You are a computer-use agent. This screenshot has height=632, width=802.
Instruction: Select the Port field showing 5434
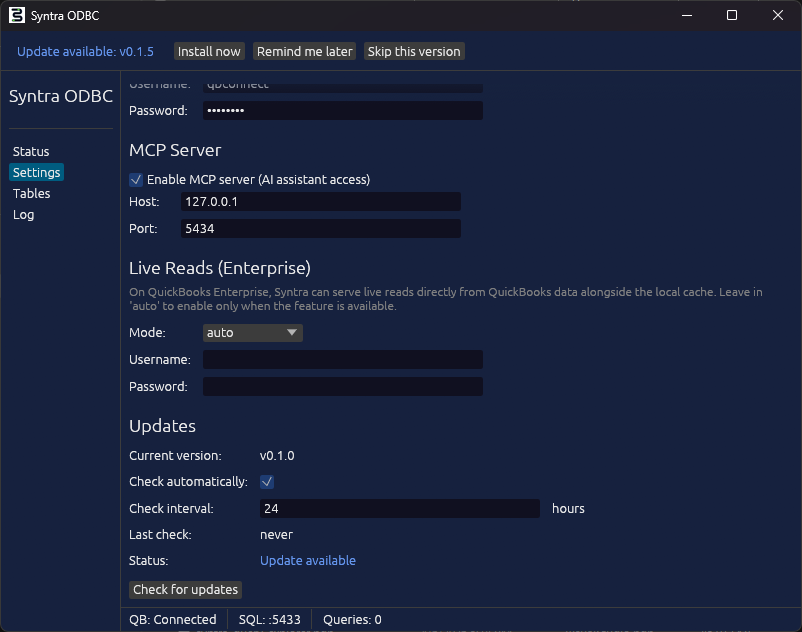click(x=320, y=228)
